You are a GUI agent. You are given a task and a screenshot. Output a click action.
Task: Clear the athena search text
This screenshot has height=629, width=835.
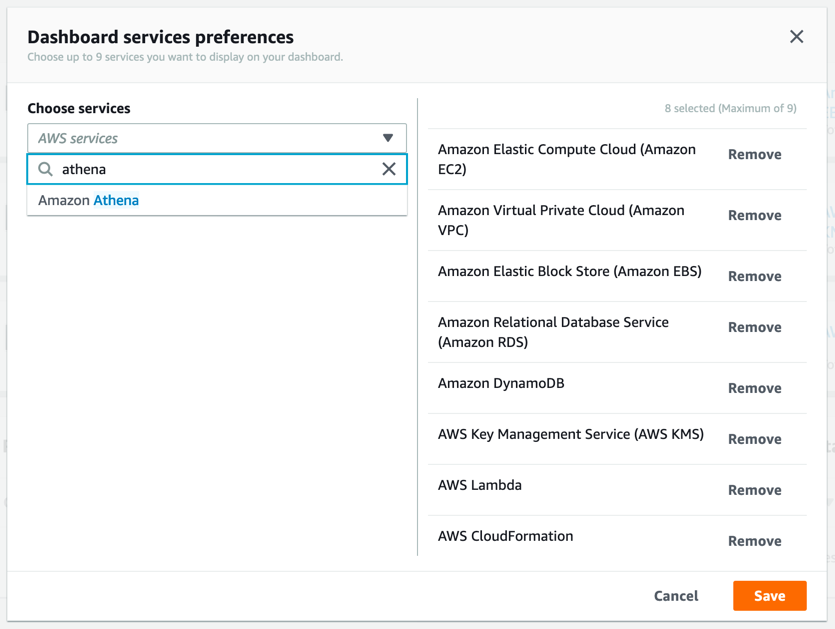[x=389, y=169]
